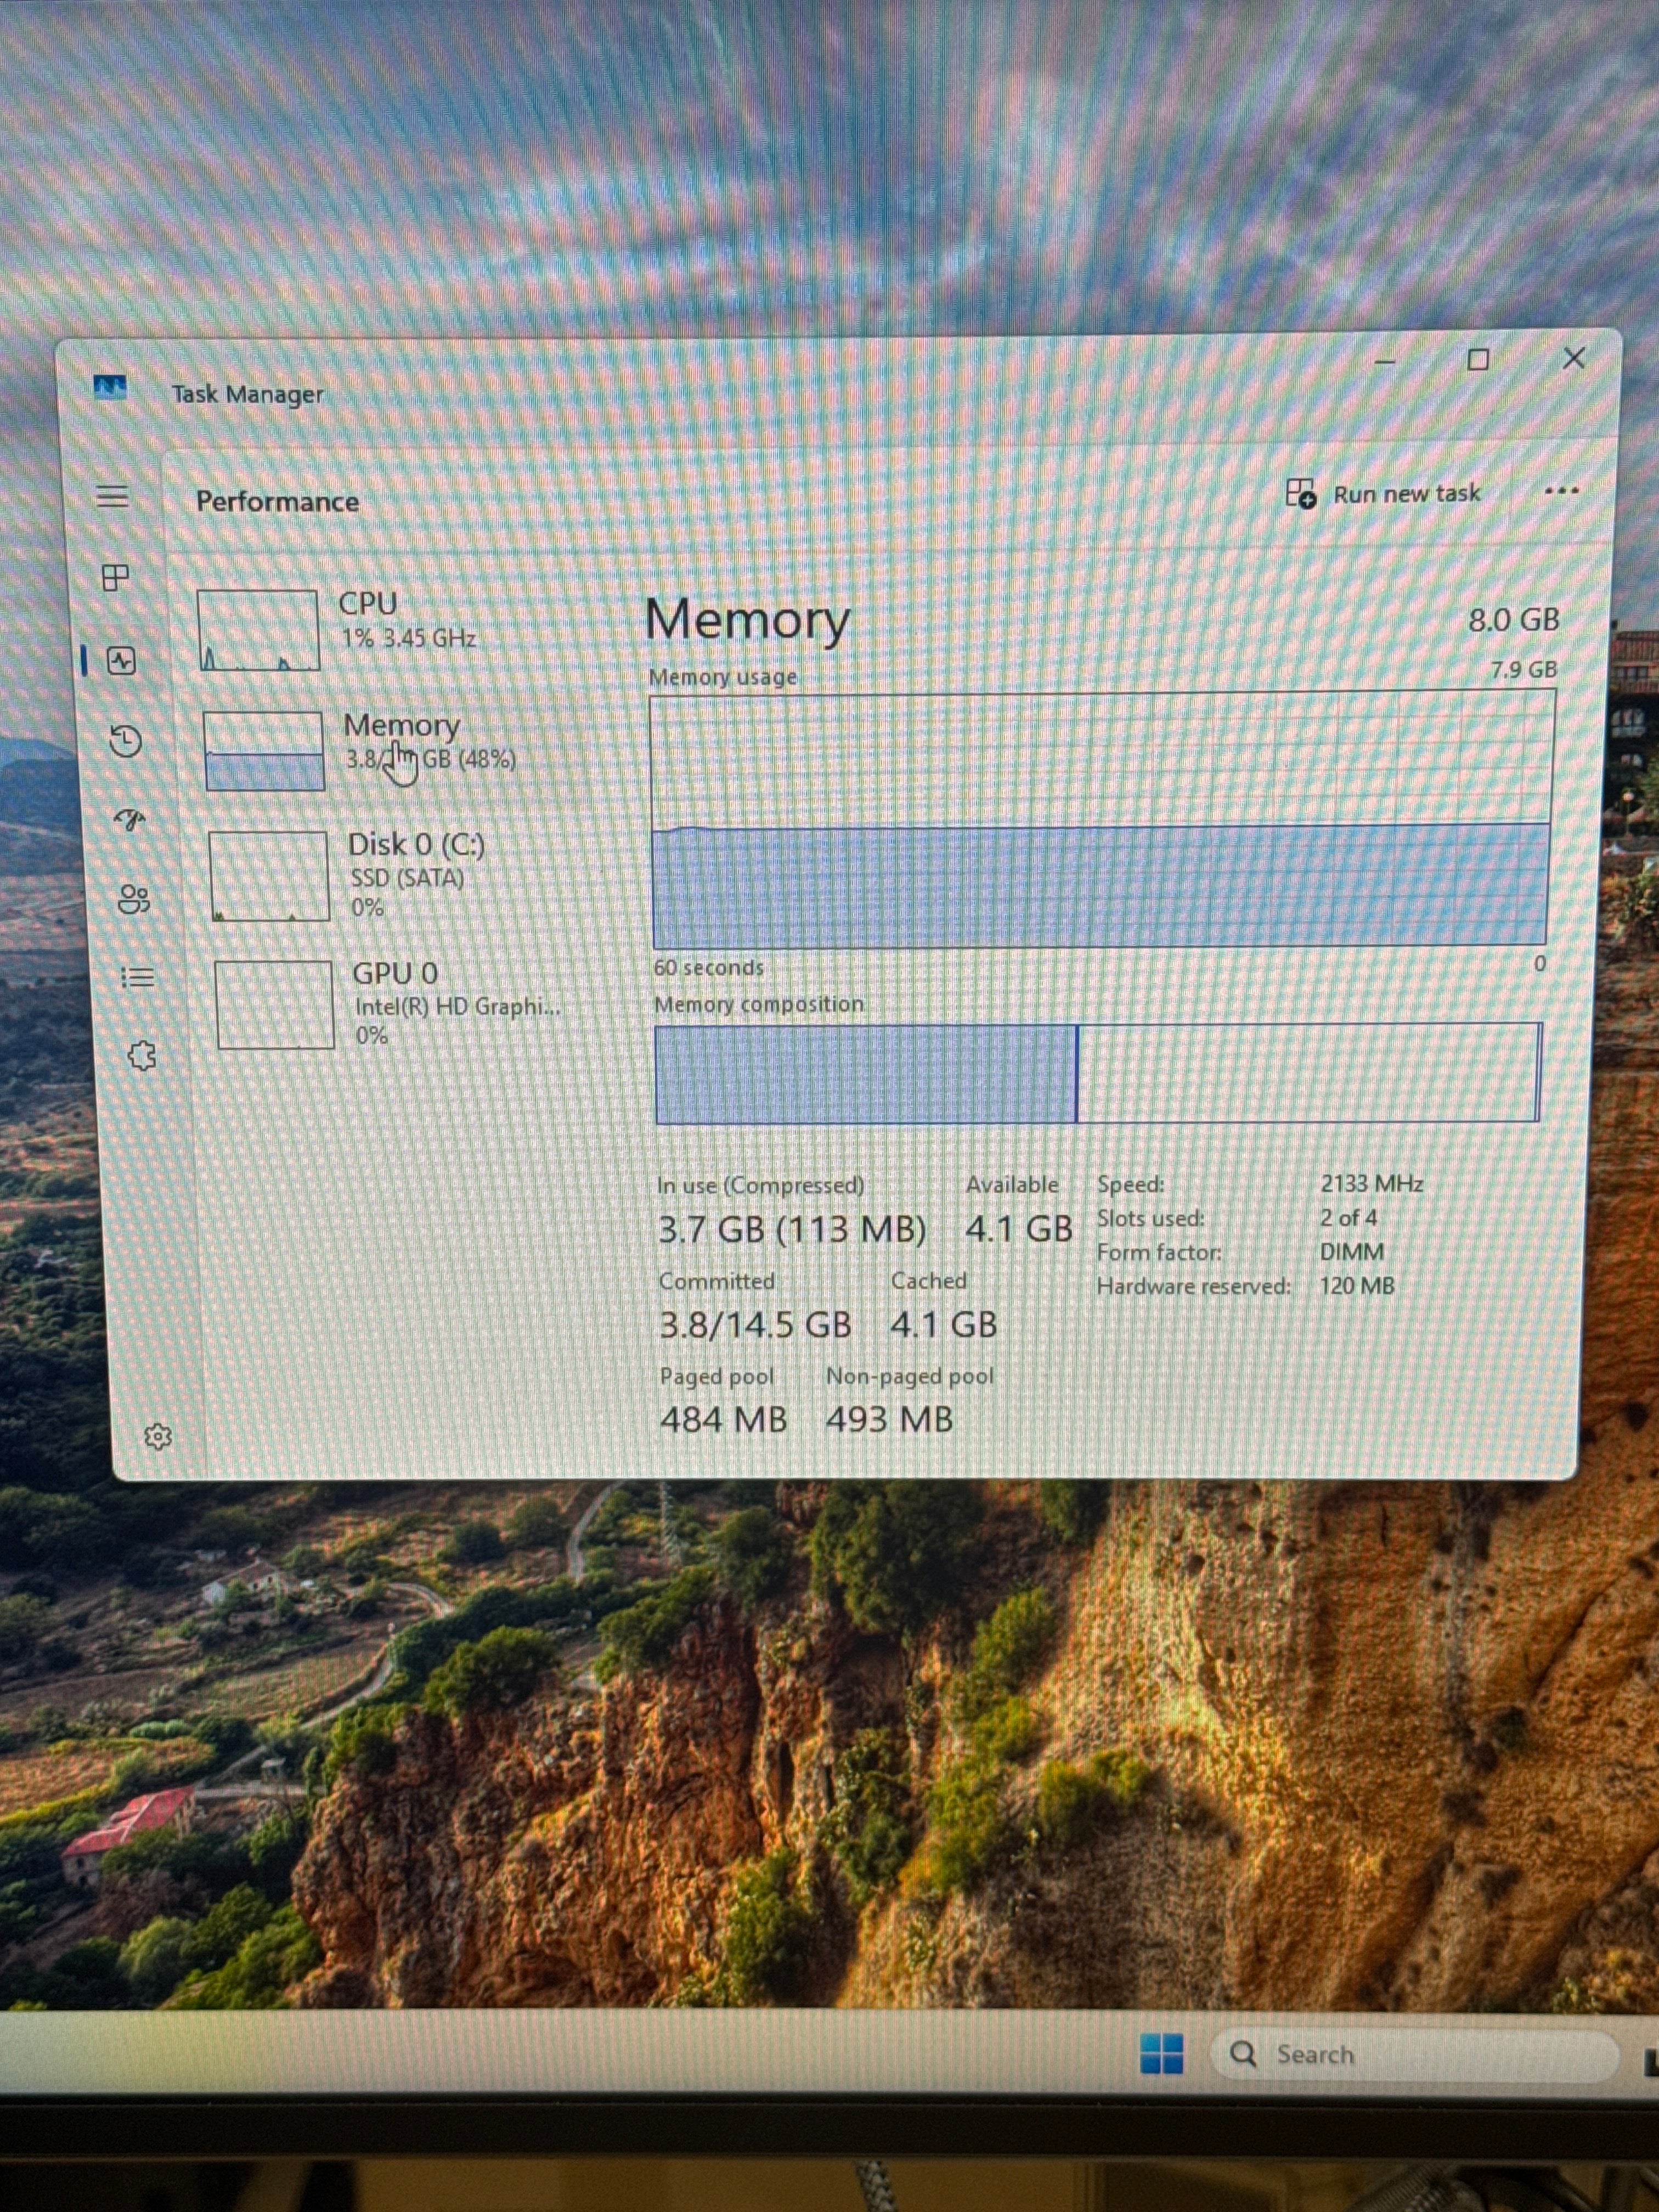Open the Startup apps page icon
1659x2212 pixels.
tap(130, 820)
